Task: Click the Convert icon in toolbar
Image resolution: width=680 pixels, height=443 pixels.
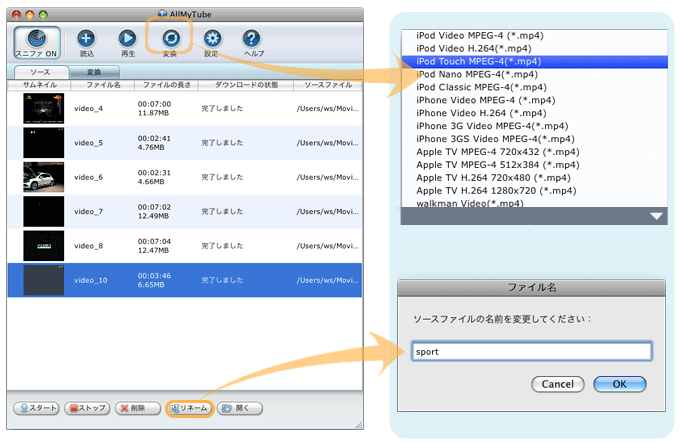Action: (171, 39)
